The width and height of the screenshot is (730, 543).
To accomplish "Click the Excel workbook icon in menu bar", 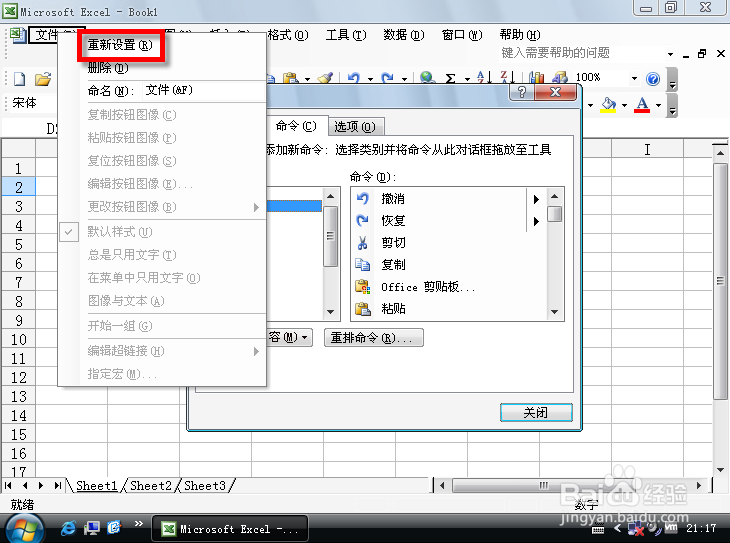I will pos(17,35).
